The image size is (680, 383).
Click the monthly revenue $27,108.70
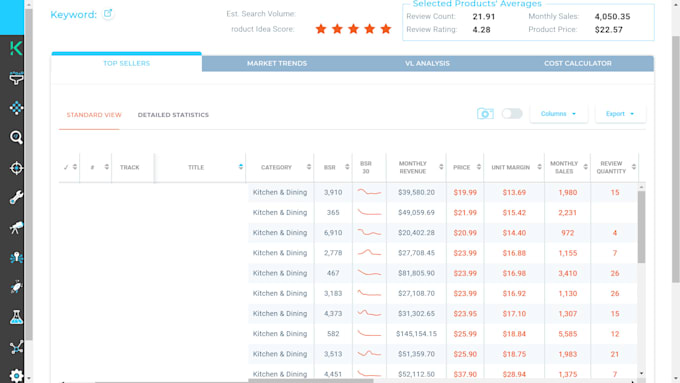tap(416, 294)
